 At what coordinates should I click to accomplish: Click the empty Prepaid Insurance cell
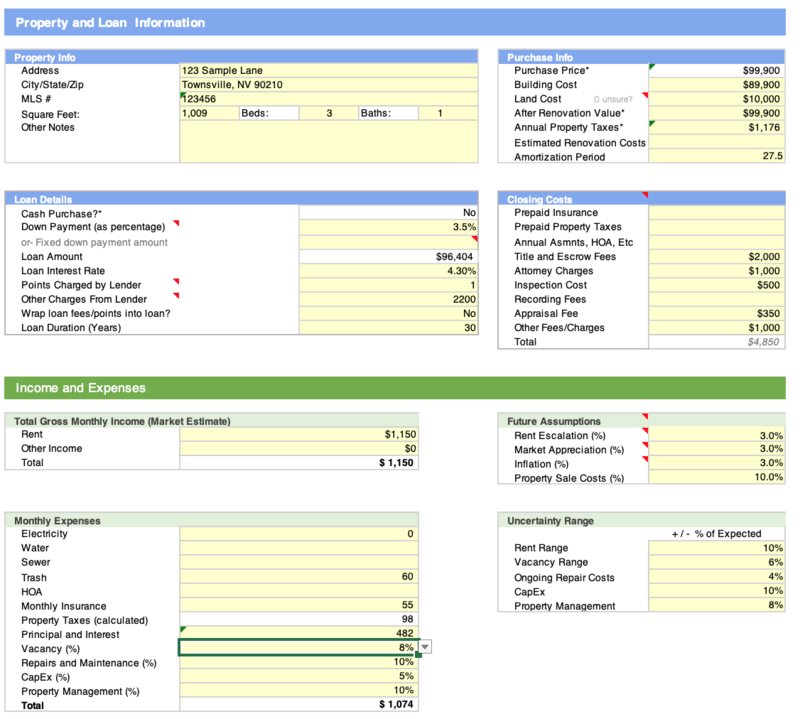tap(716, 213)
